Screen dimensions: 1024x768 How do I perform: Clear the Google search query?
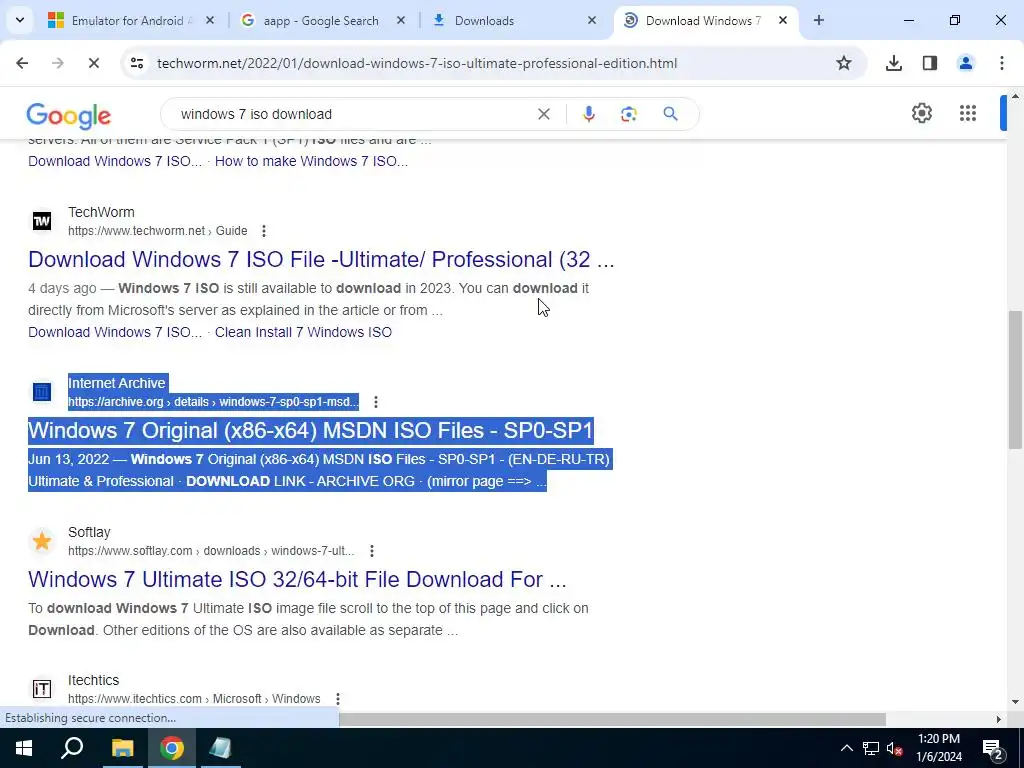543,114
